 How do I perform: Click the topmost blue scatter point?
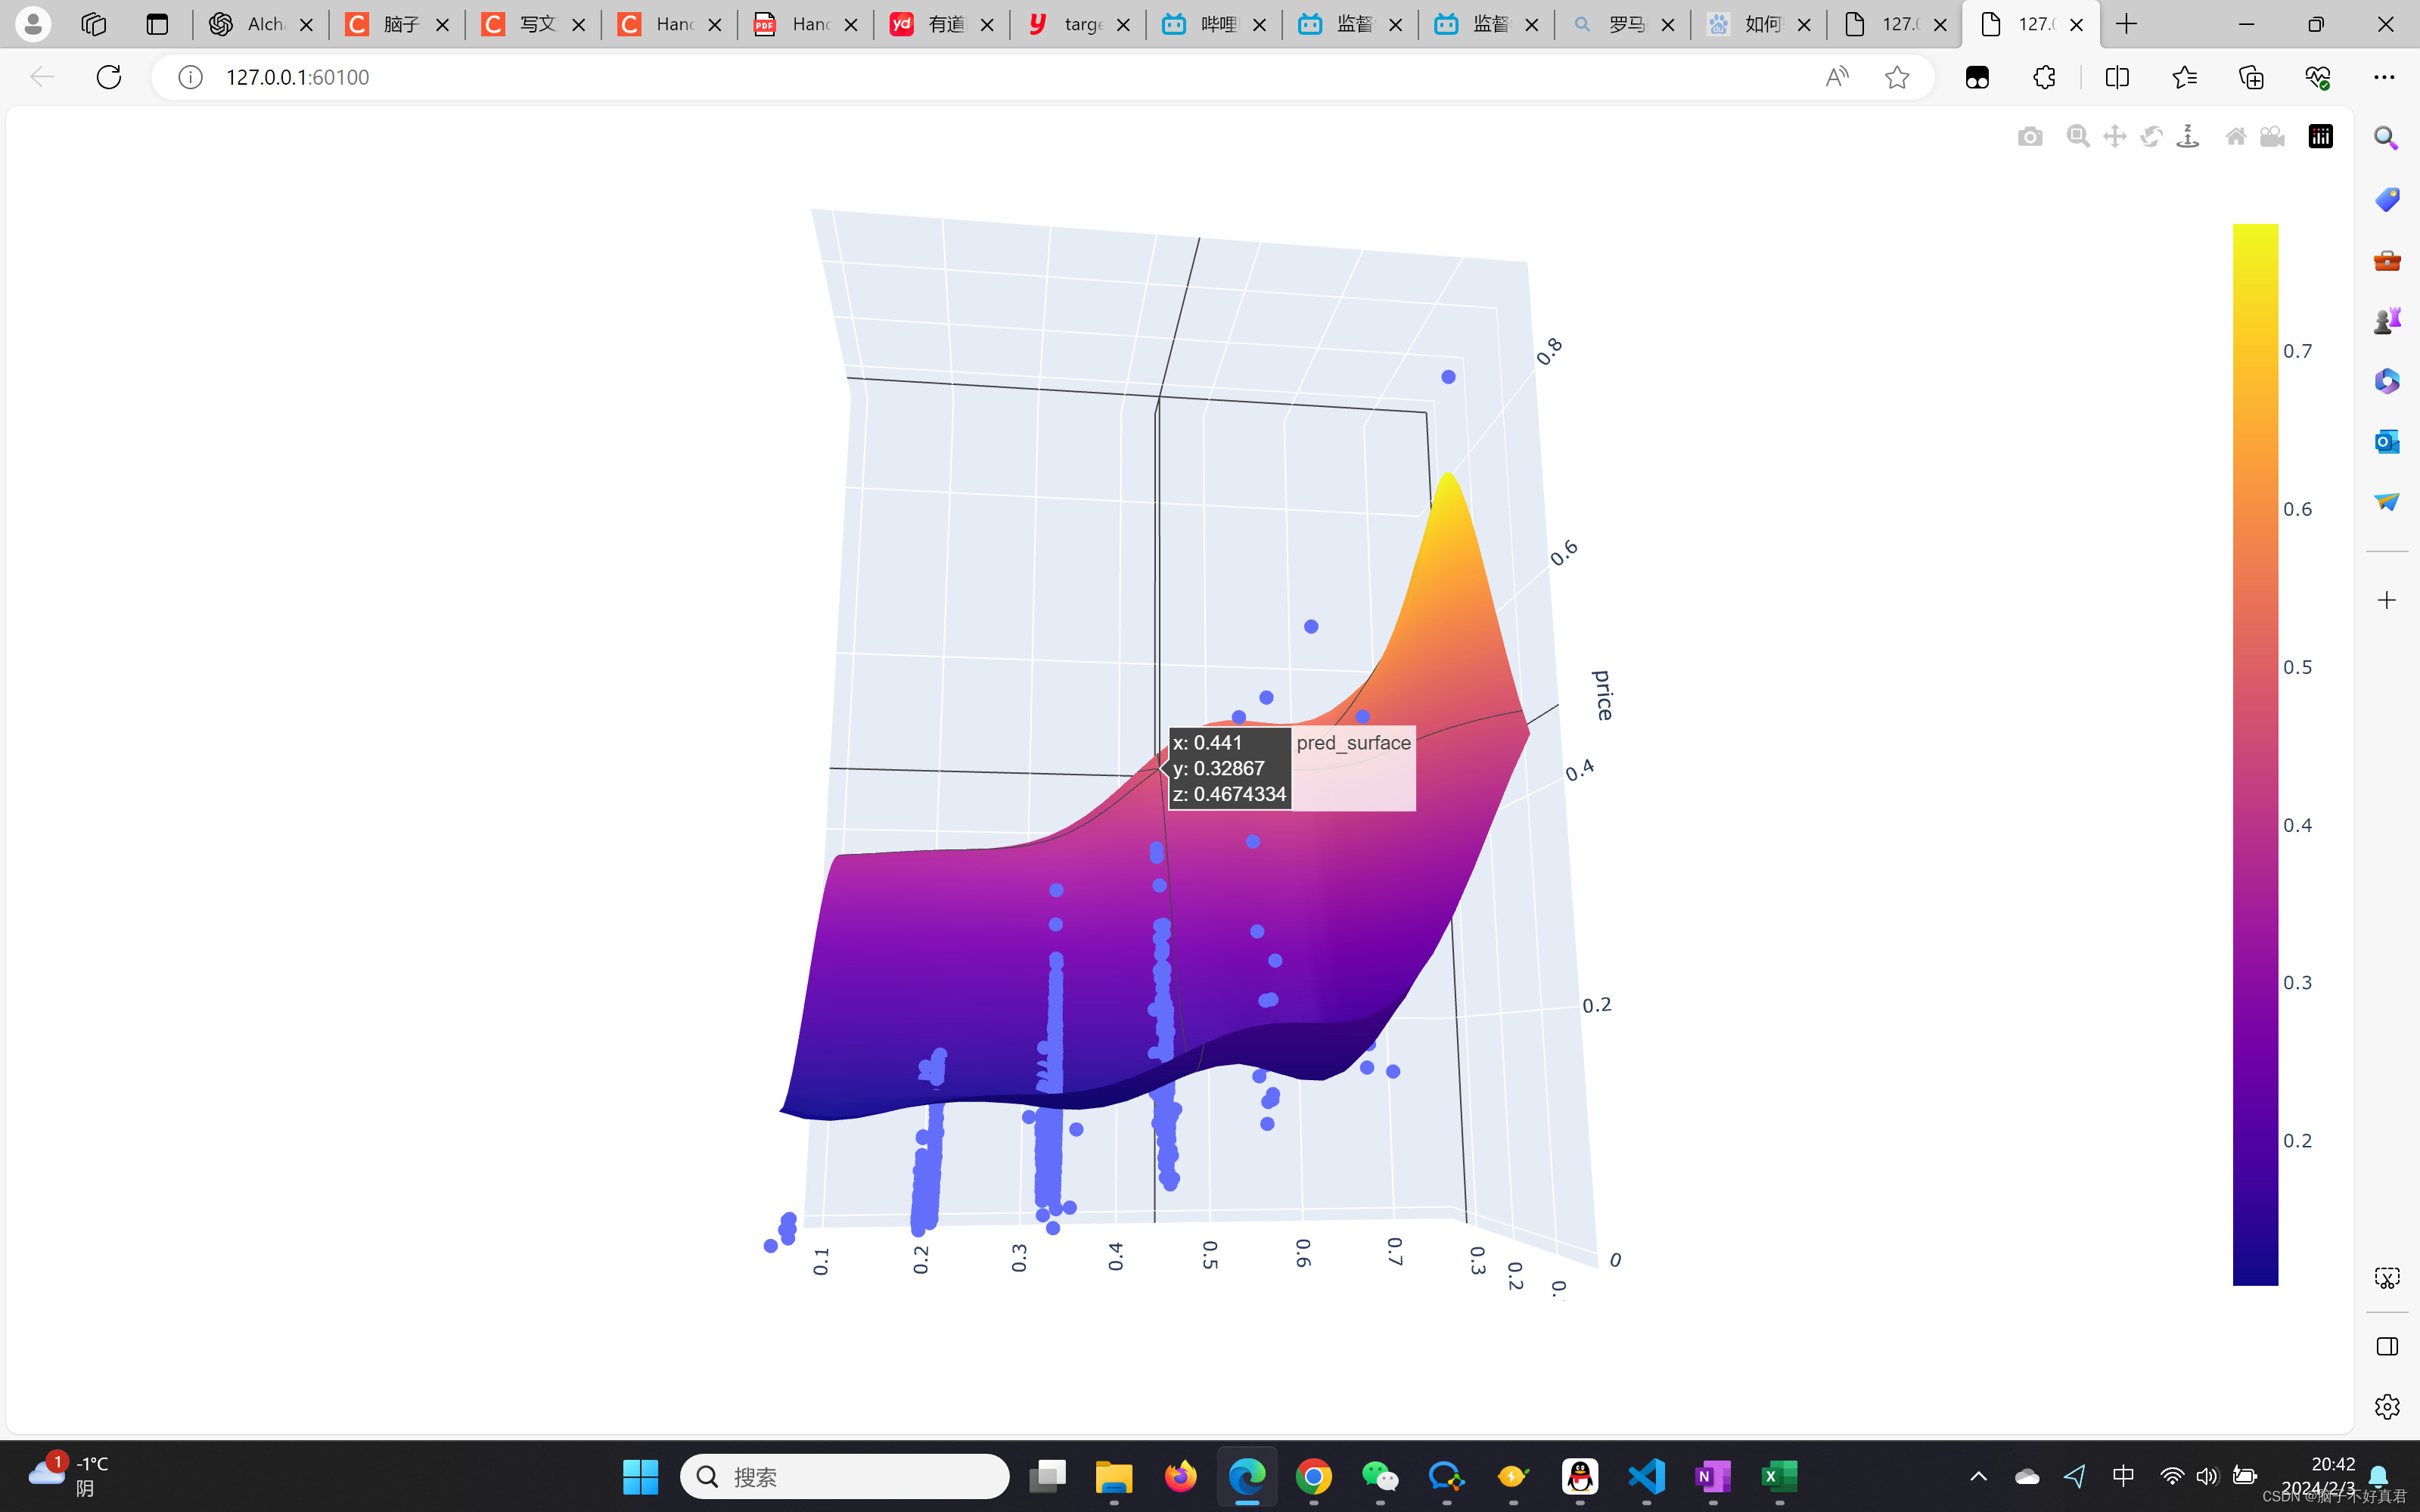coord(1448,377)
